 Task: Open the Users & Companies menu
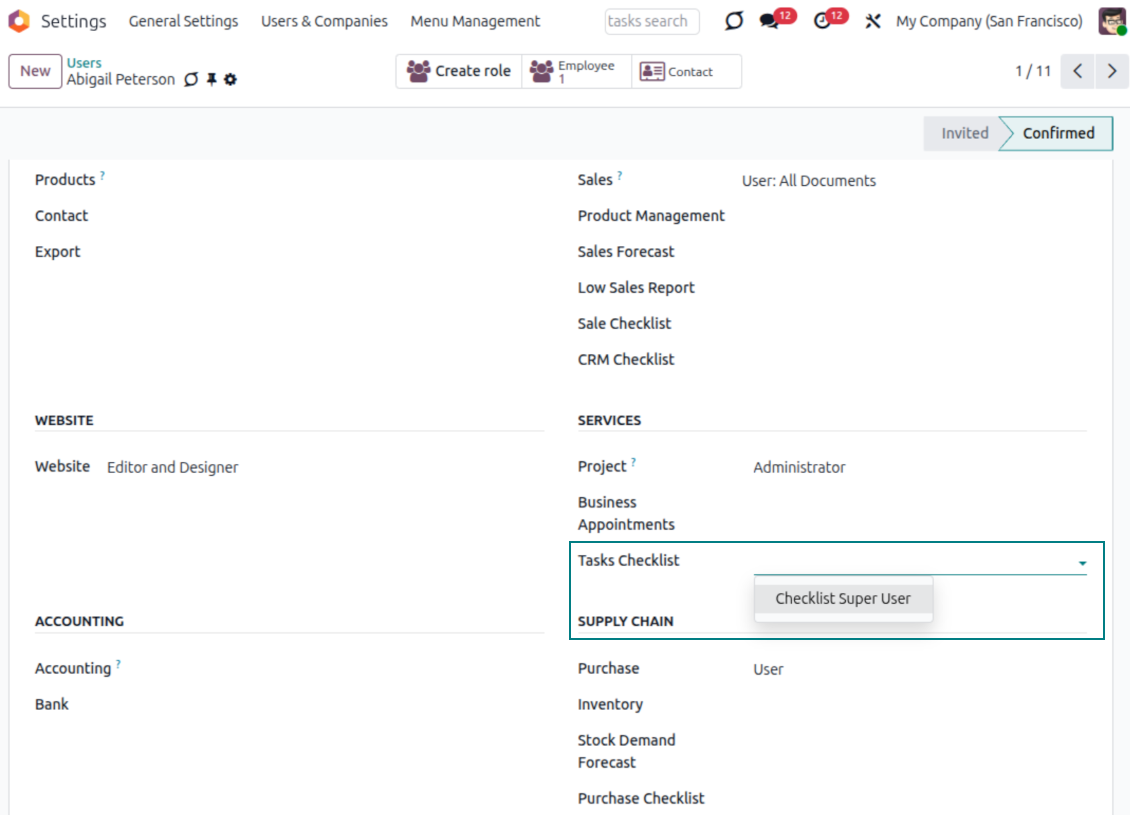tap(324, 21)
